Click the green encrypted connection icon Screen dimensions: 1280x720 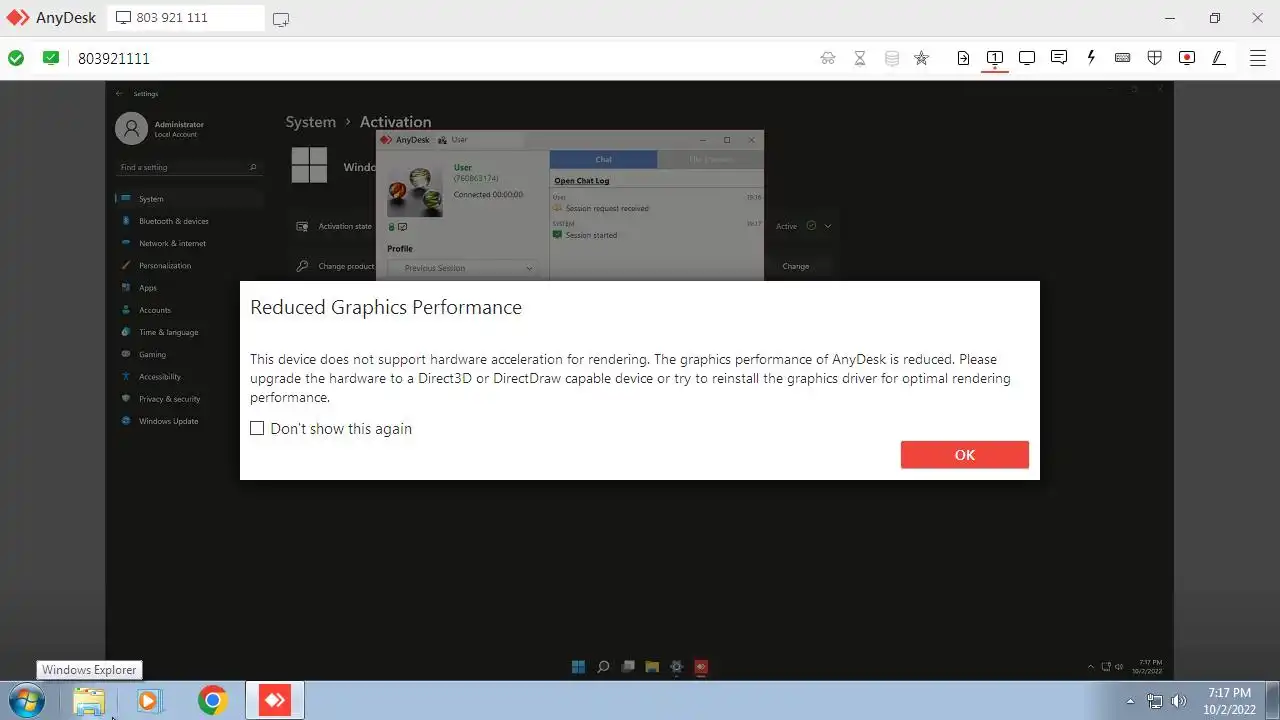coord(51,58)
